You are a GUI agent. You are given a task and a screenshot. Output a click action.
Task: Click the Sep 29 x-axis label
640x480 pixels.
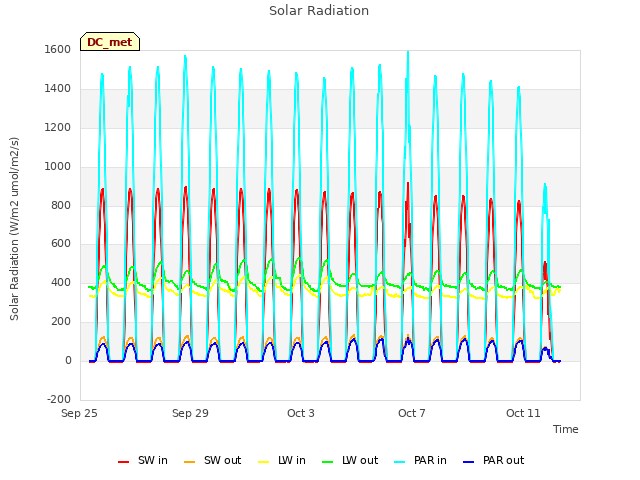coord(190,413)
